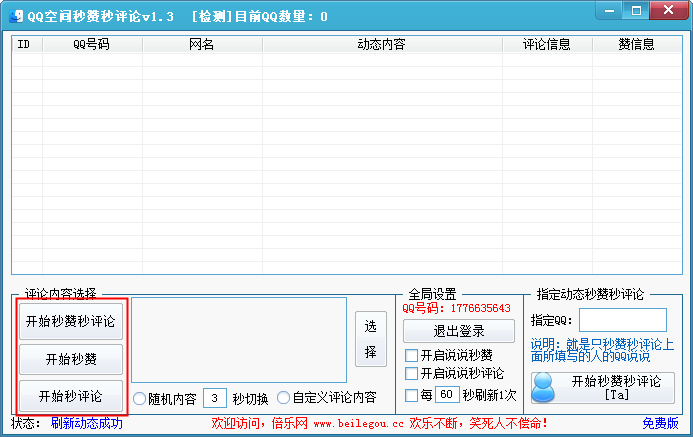The height and width of the screenshot is (437, 693).
Task: Focus the 指定QQ input field
Action: 623,320
